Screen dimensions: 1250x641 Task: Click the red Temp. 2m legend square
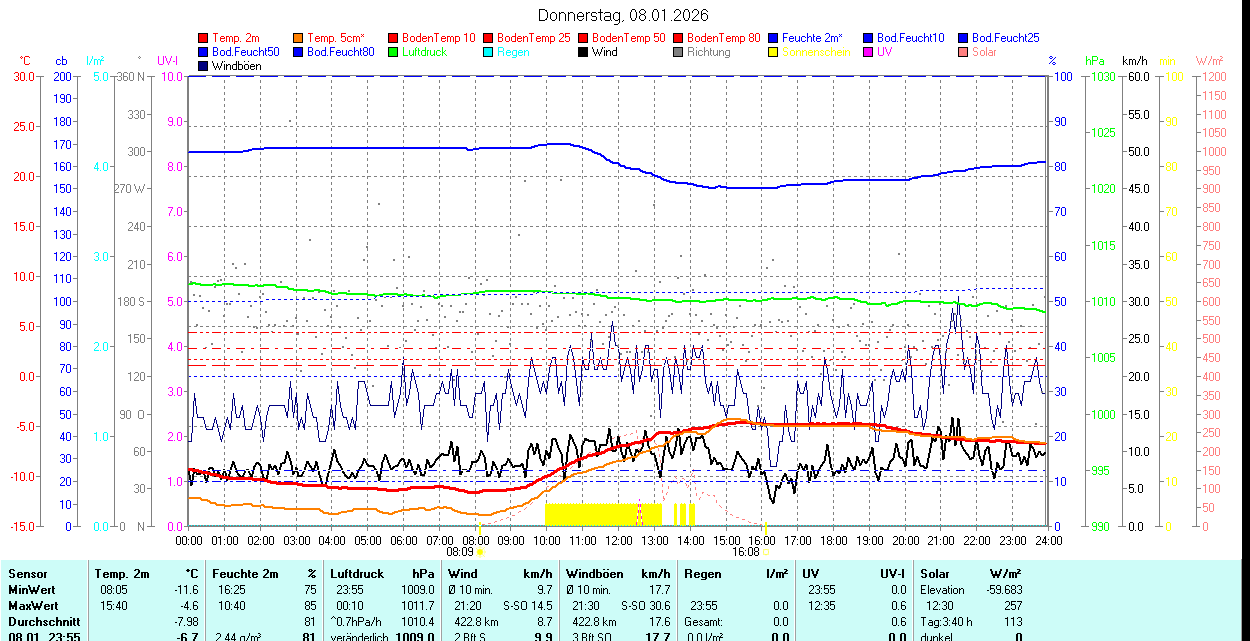[x=203, y=38]
